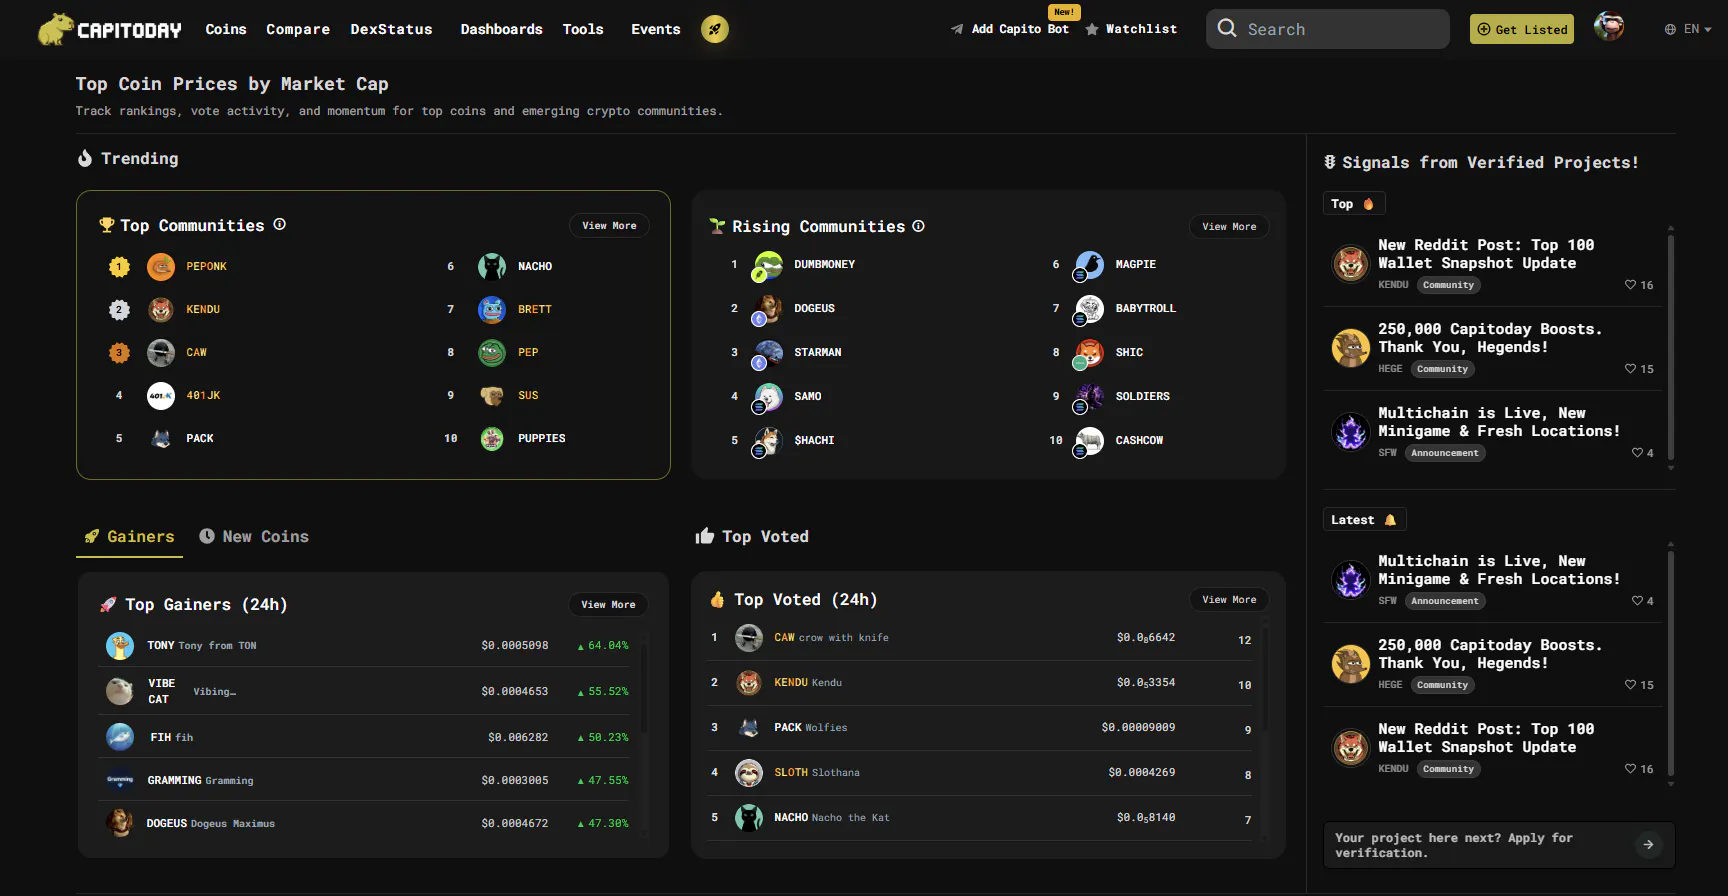Image resolution: width=1728 pixels, height=896 pixels.
Task: Click the Get Listed button
Action: click(x=1522, y=29)
